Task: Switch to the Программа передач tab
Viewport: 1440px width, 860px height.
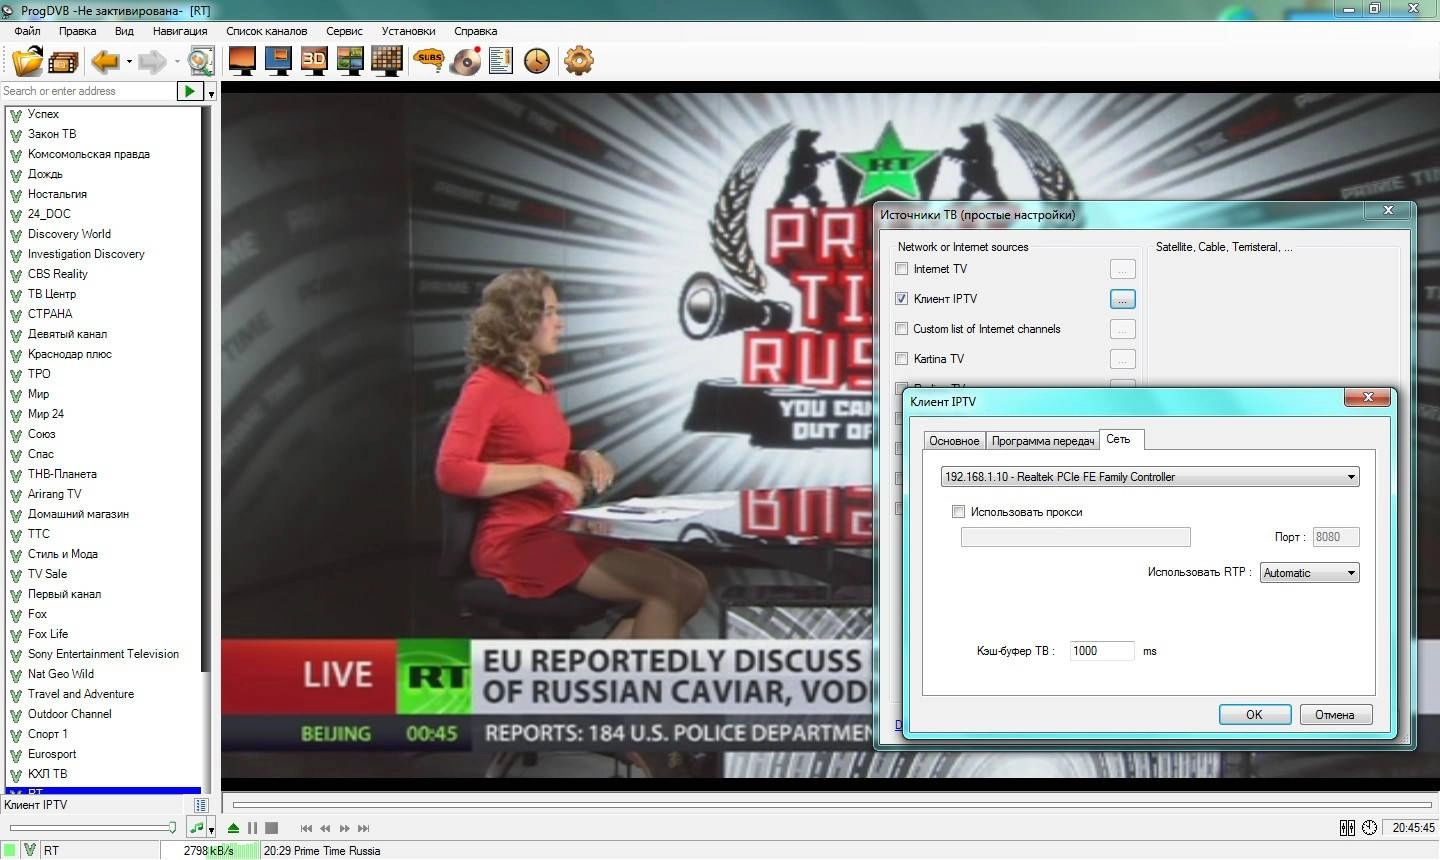Action: click(x=1043, y=441)
